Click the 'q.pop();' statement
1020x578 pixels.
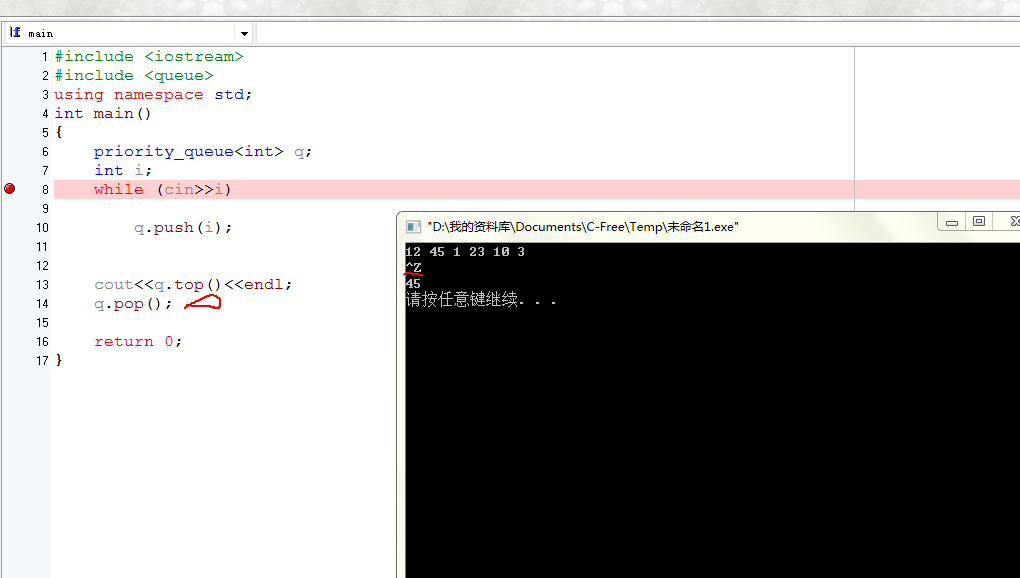[133, 304]
